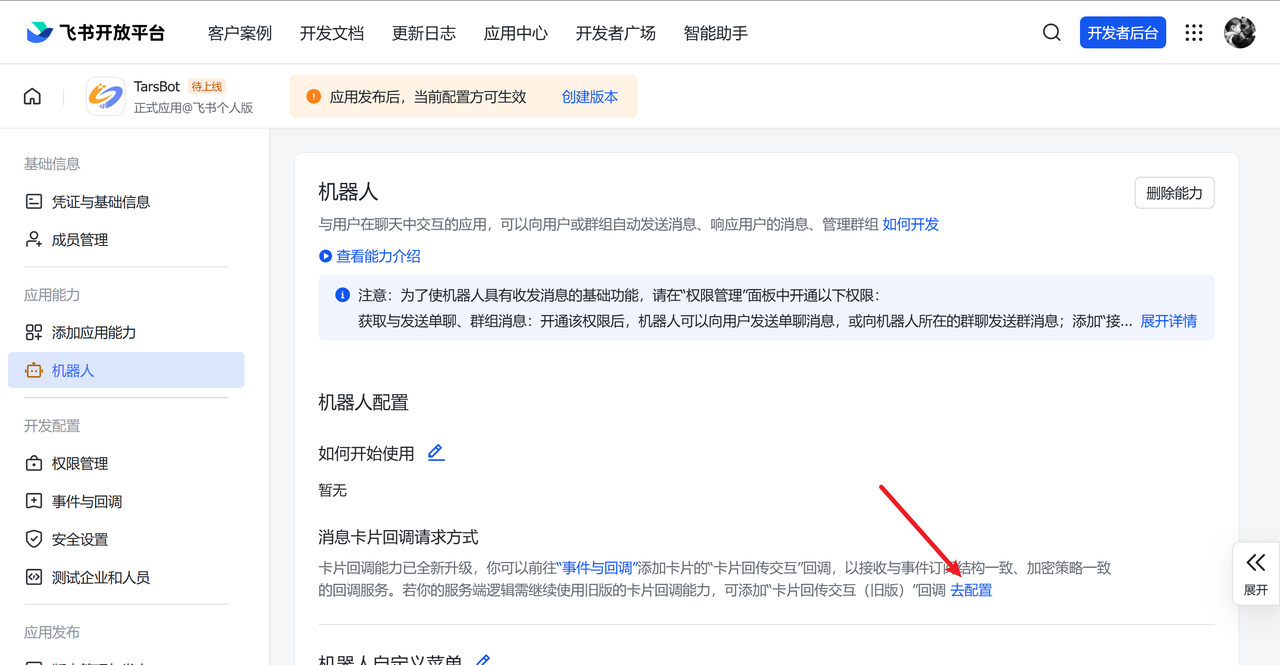Open 应用中心 in top navigation

pos(515,33)
